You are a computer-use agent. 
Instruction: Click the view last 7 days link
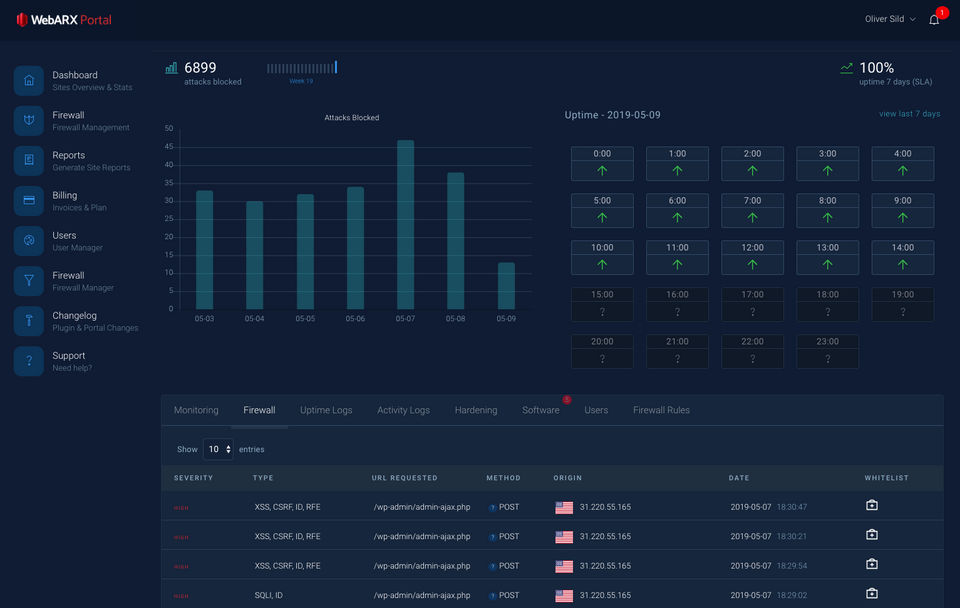[x=909, y=114]
